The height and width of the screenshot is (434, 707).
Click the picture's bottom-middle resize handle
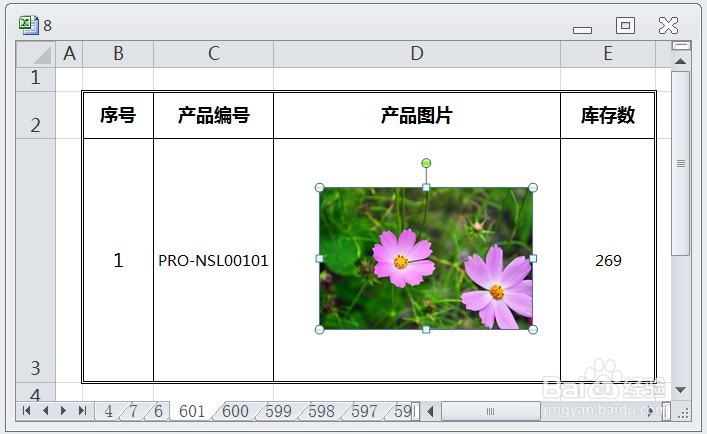click(x=426, y=329)
